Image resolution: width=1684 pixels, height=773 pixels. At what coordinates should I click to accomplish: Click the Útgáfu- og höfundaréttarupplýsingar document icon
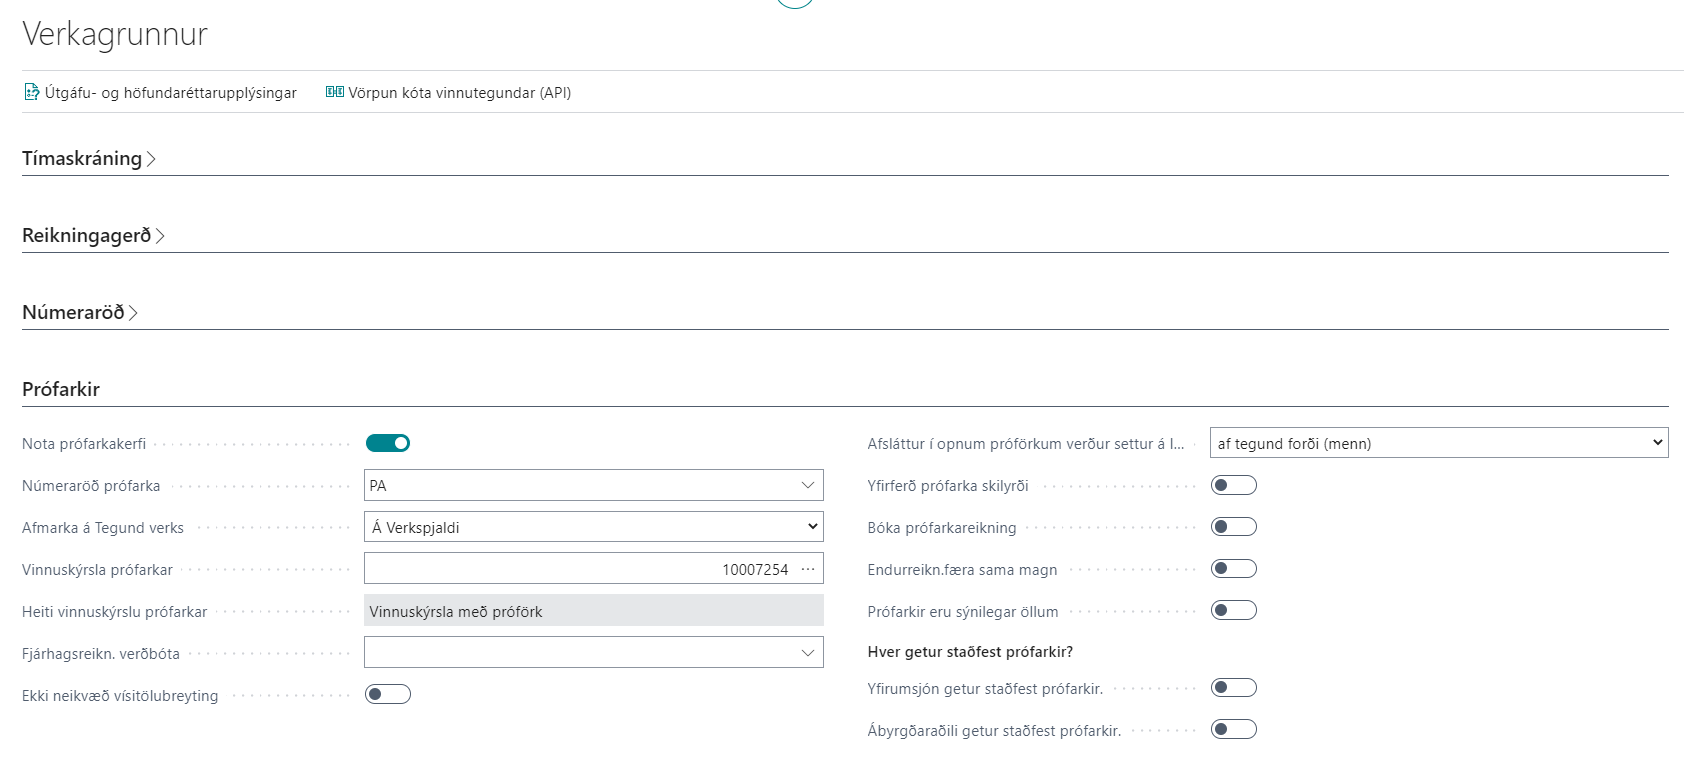[x=32, y=93]
